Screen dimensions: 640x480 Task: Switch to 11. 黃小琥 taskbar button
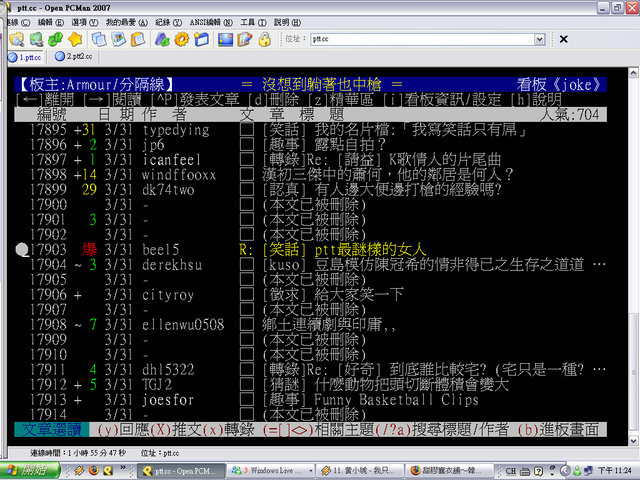(360, 471)
